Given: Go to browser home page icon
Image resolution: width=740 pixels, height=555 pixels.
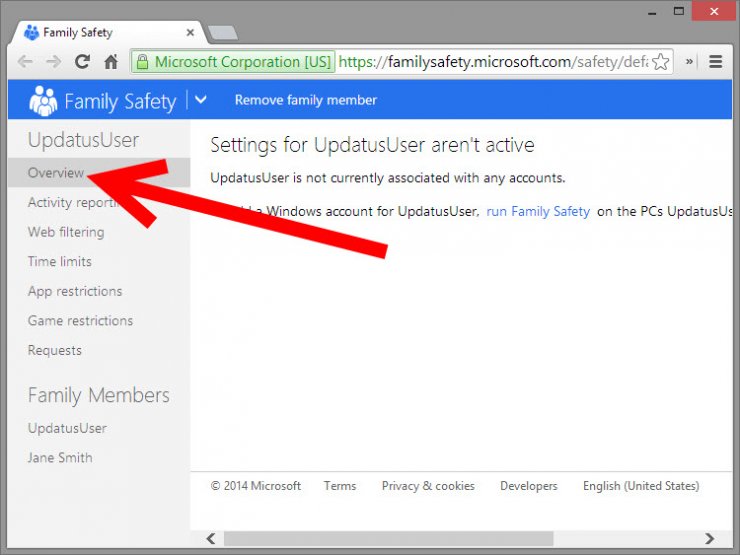Looking at the screenshot, I should [111, 62].
